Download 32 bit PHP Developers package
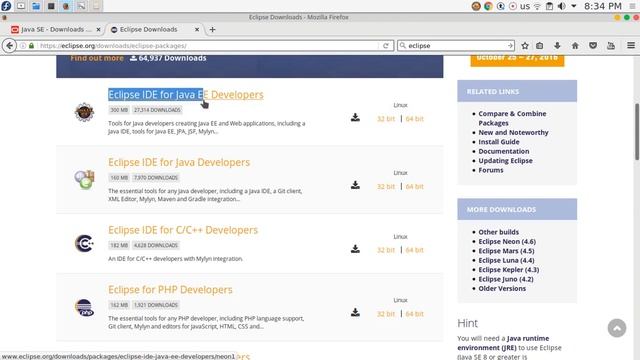This screenshot has height=360, width=640. tap(386, 314)
